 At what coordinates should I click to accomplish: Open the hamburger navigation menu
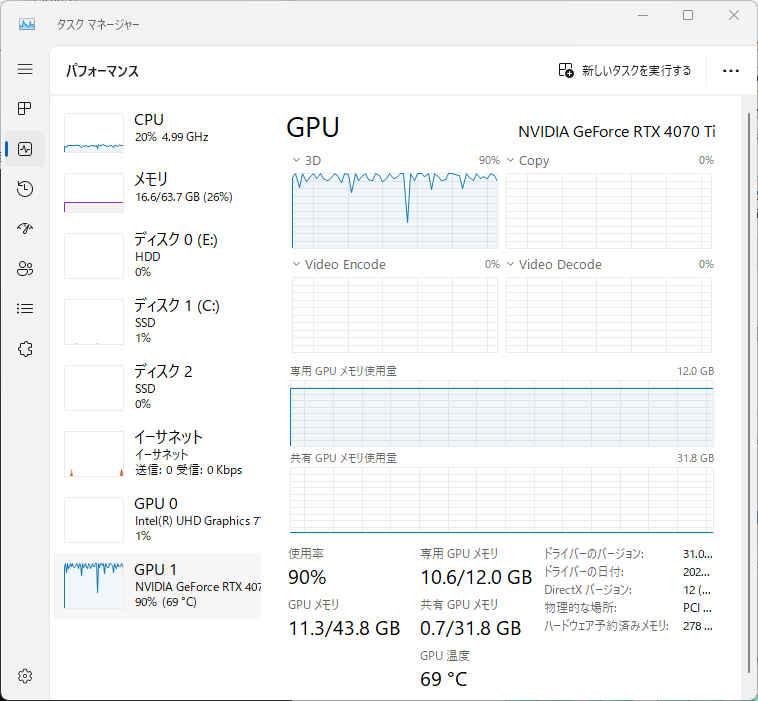click(25, 69)
